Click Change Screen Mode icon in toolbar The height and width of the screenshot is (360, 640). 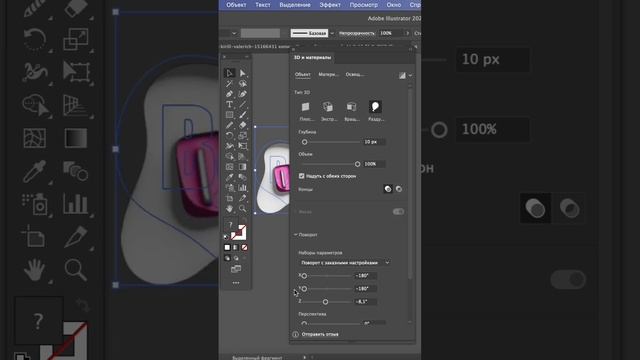236,269
